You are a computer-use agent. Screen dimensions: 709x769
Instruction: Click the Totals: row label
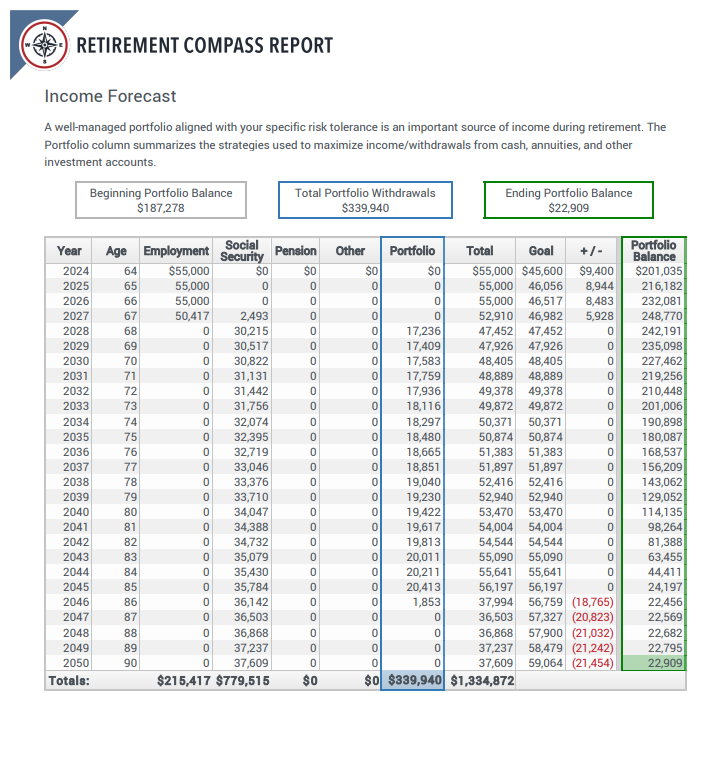tap(69, 681)
